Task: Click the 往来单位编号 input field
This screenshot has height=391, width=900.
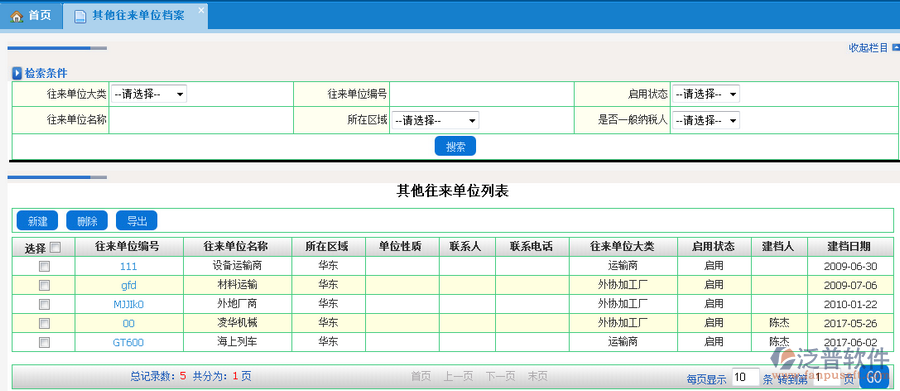Action: [482, 94]
